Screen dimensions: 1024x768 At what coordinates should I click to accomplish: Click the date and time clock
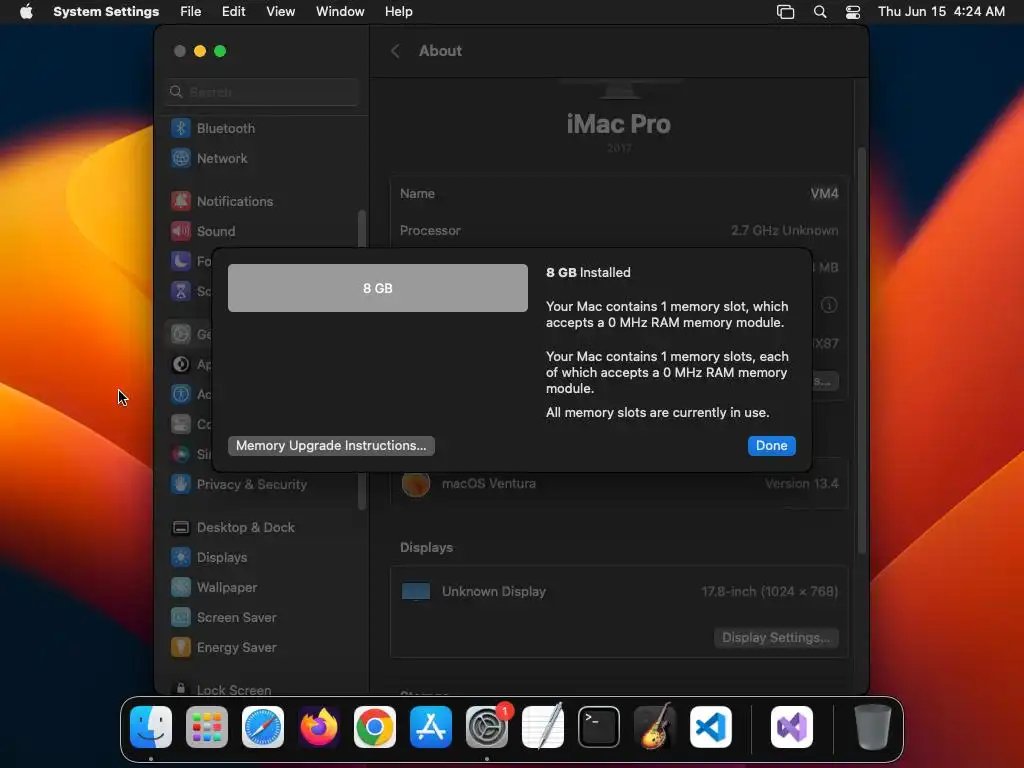coord(941,12)
